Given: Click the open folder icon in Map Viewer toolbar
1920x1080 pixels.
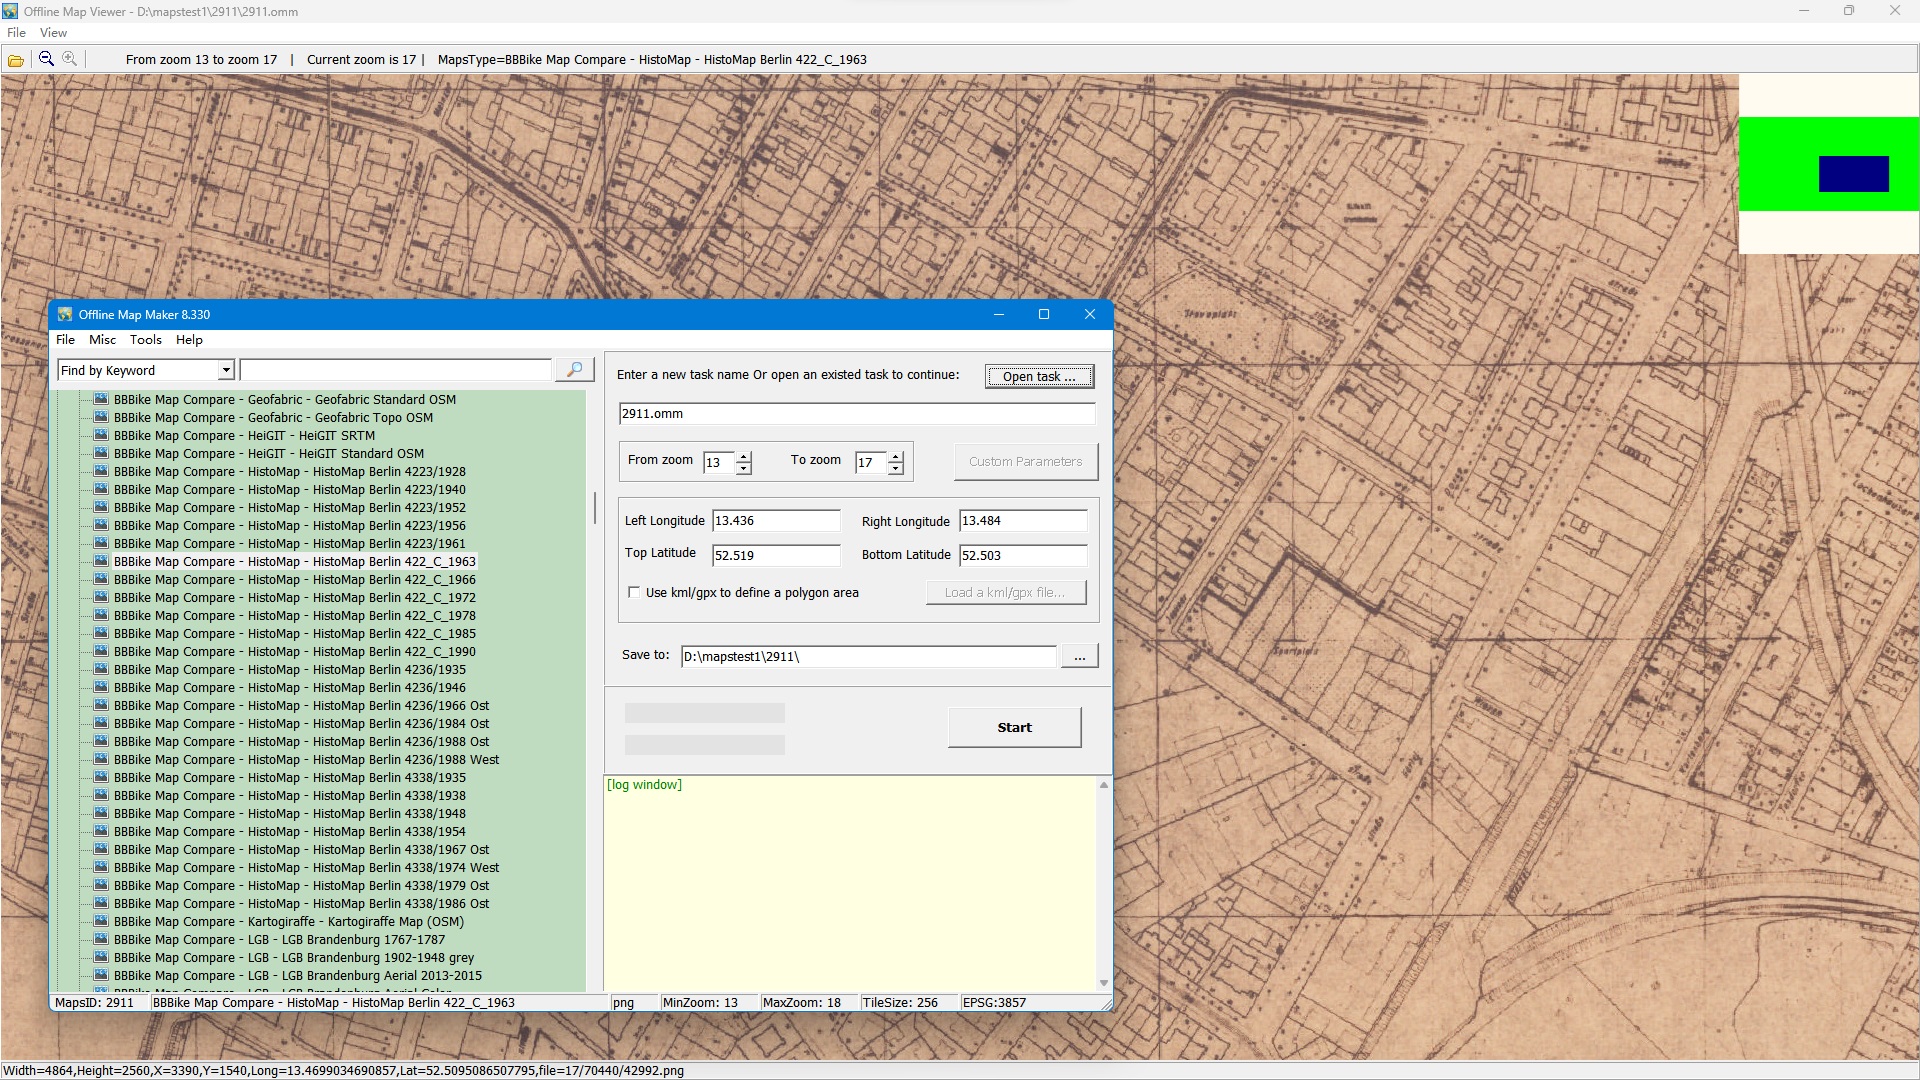Looking at the screenshot, I should [x=16, y=60].
